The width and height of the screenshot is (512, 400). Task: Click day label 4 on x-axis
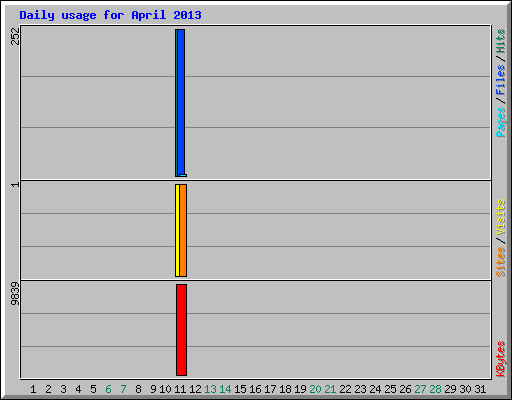point(78,389)
